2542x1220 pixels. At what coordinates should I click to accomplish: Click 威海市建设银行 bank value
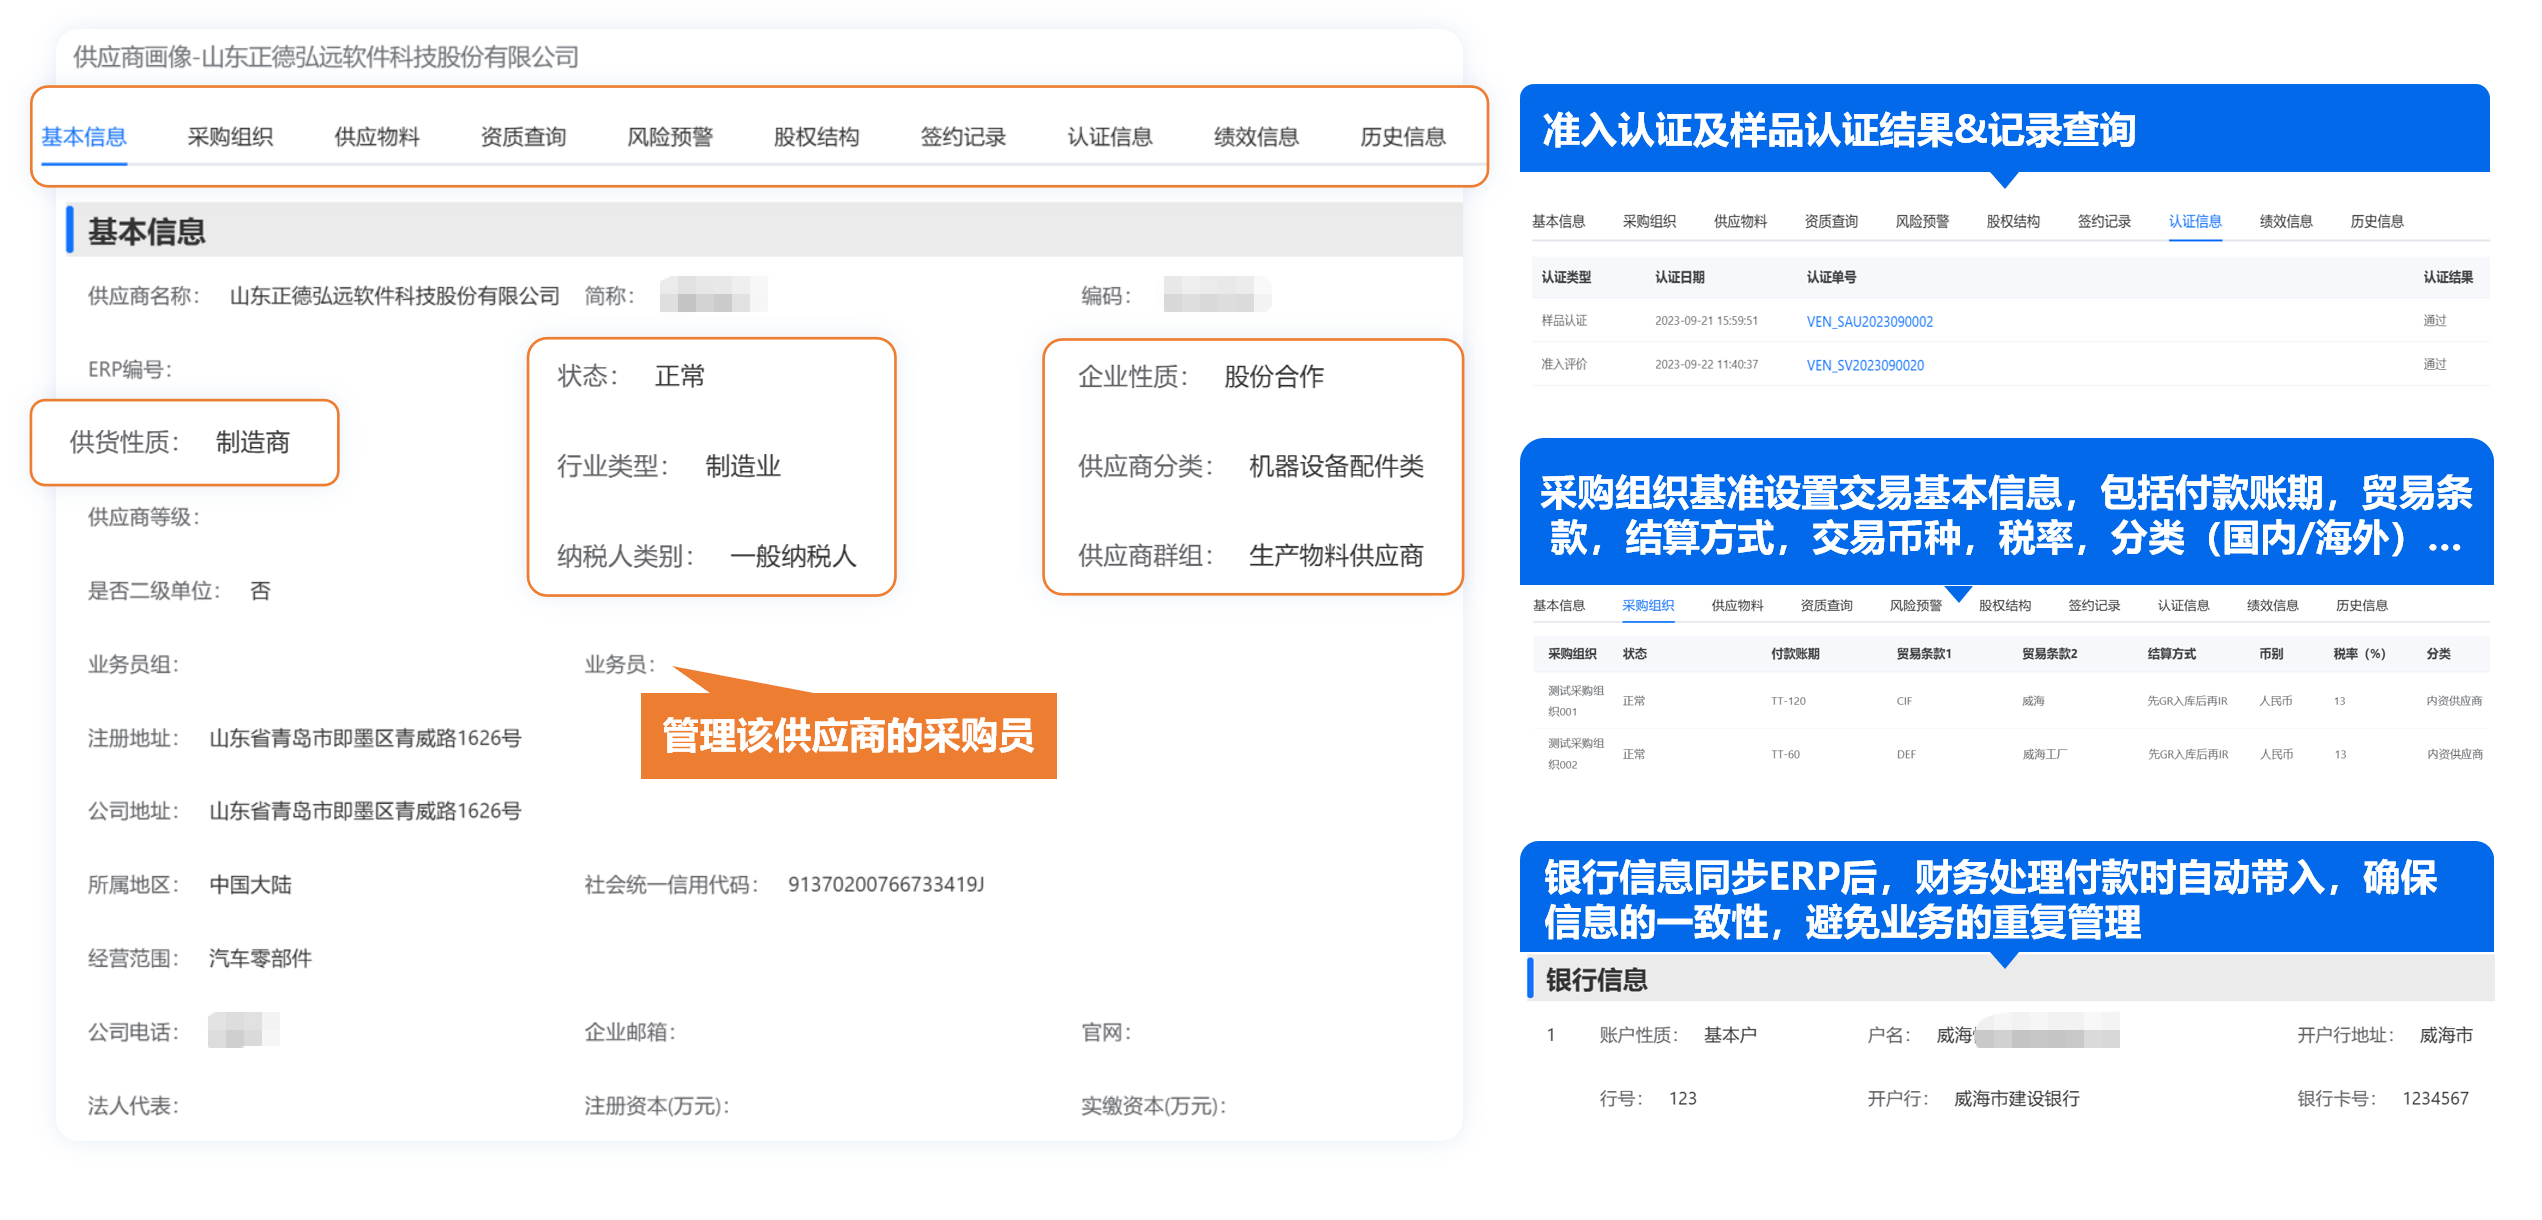[2017, 1099]
